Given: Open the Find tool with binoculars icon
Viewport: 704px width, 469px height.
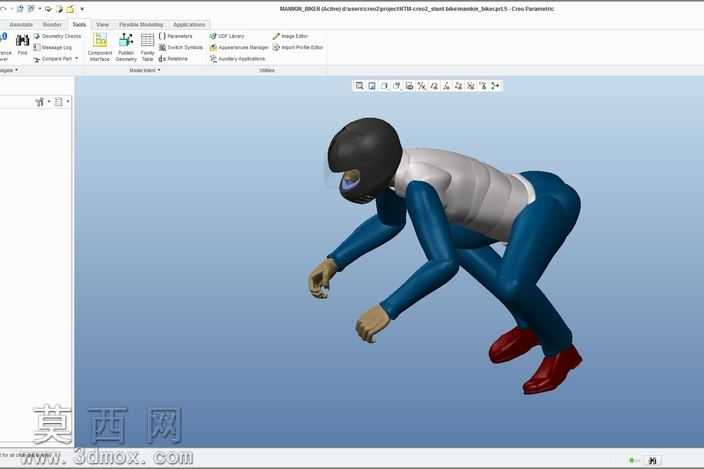Looking at the screenshot, I should [x=22, y=45].
